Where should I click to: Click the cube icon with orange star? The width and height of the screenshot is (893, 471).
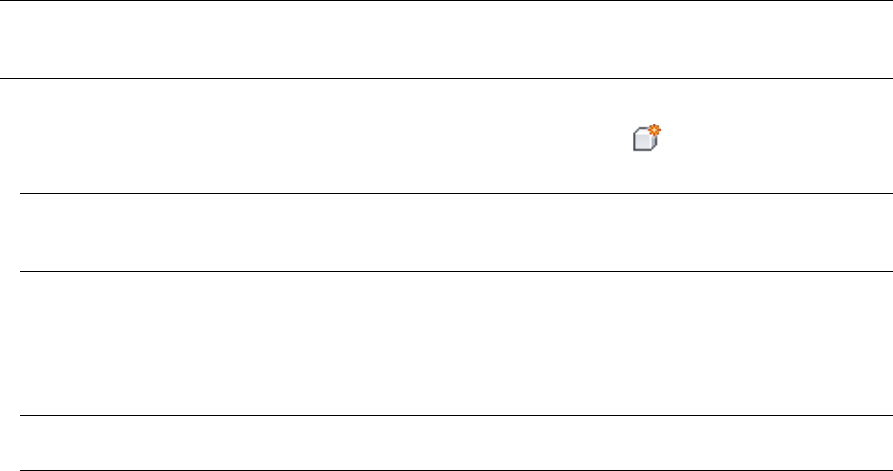(647, 138)
